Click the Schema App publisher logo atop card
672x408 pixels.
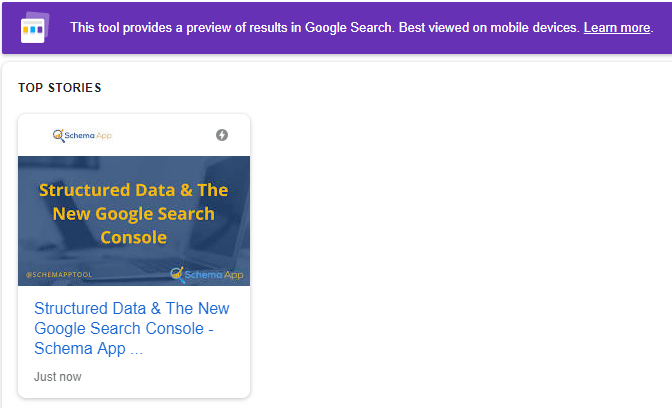pyautogui.click(x=82, y=135)
